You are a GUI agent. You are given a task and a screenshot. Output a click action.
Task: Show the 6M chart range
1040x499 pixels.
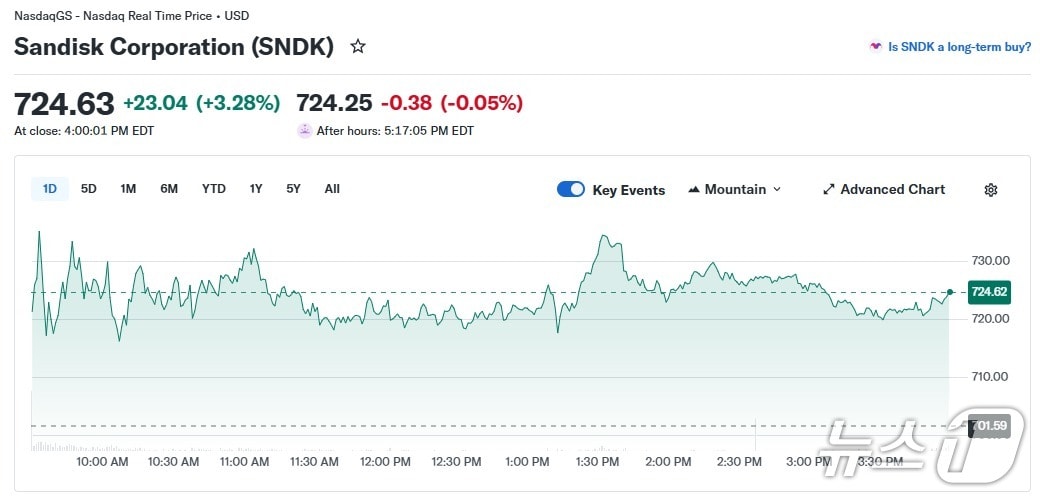pyautogui.click(x=169, y=189)
